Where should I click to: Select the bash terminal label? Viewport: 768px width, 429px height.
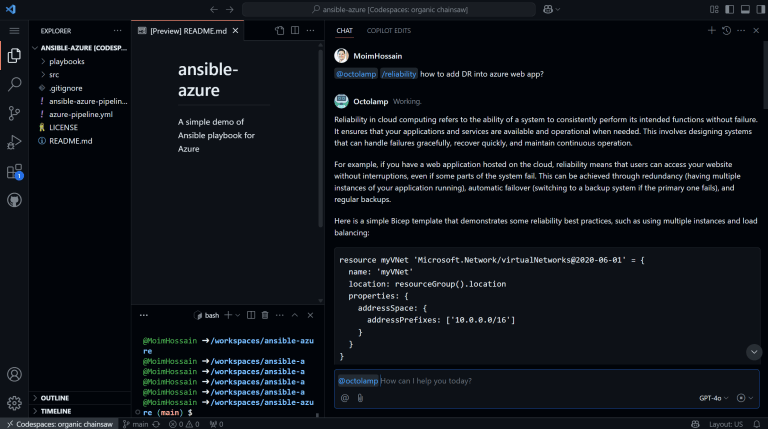point(207,315)
